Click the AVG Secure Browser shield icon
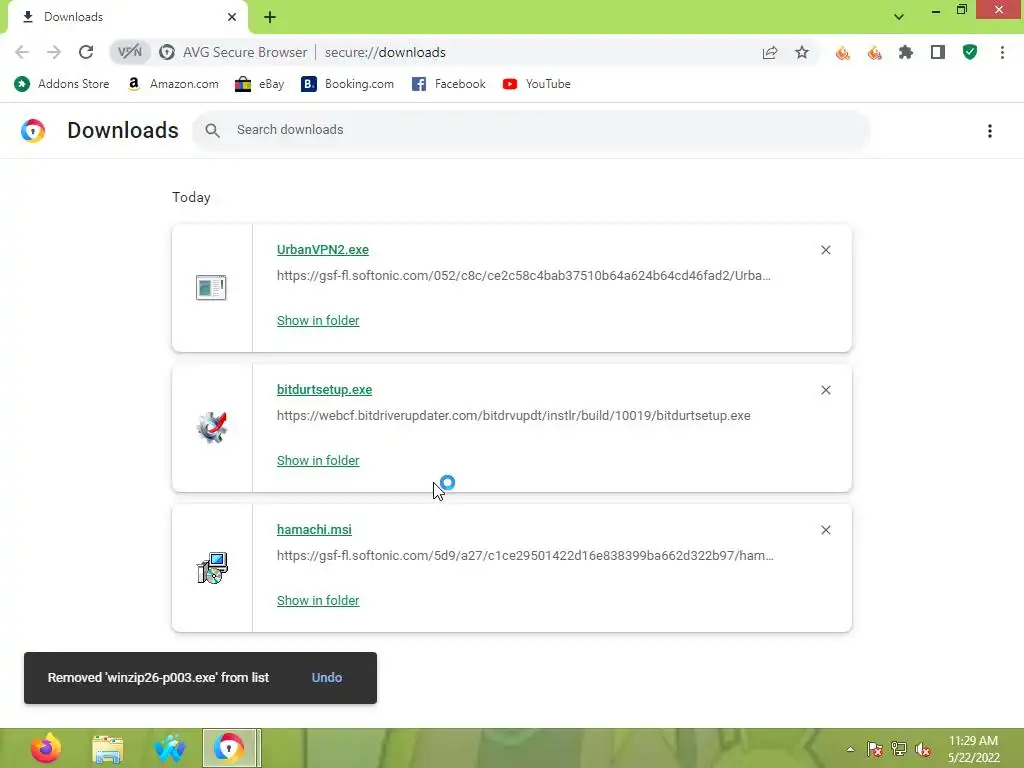This screenshot has height=768, width=1024. click(x=167, y=52)
